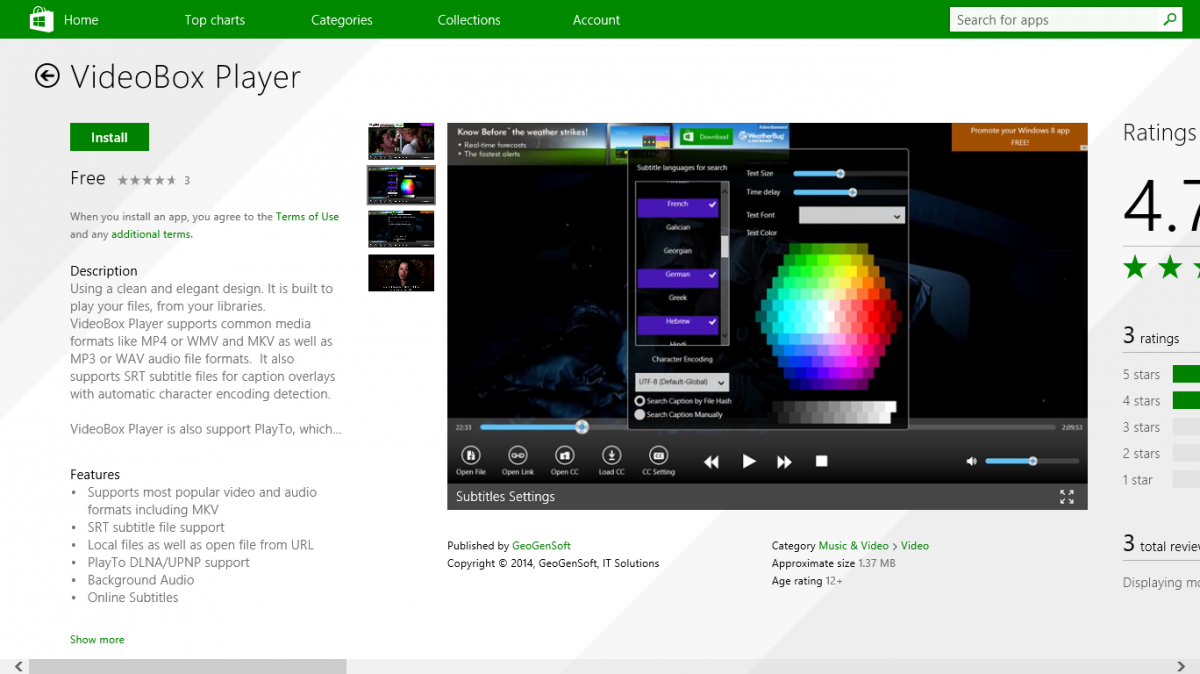Select the Search Caption Manually radio
Screen dimensions: 1200x674
(641, 414)
